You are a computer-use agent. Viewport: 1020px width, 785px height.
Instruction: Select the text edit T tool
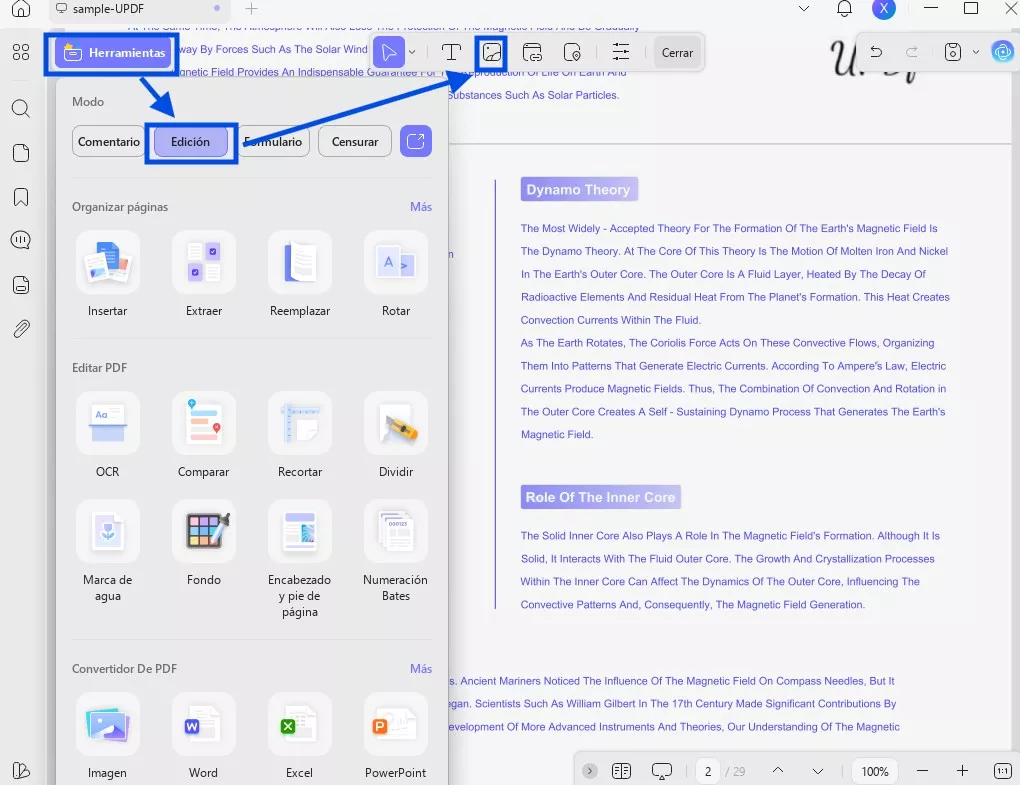pyautogui.click(x=451, y=53)
